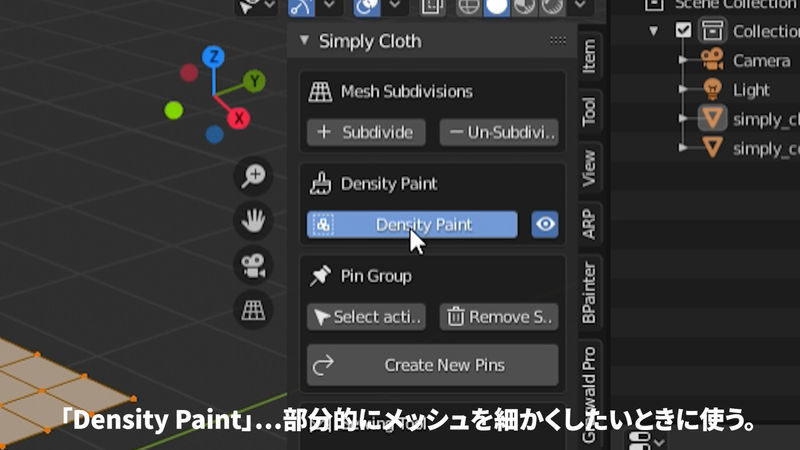Viewport: 800px width, 450px height.
Task: Expand the last simply_c mesh row
Action: tap(683, 148)
